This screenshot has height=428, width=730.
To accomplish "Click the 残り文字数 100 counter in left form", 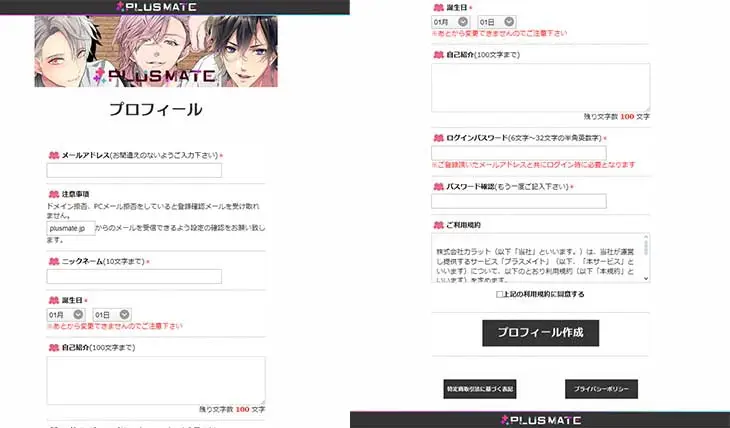I will click(232, 409).
